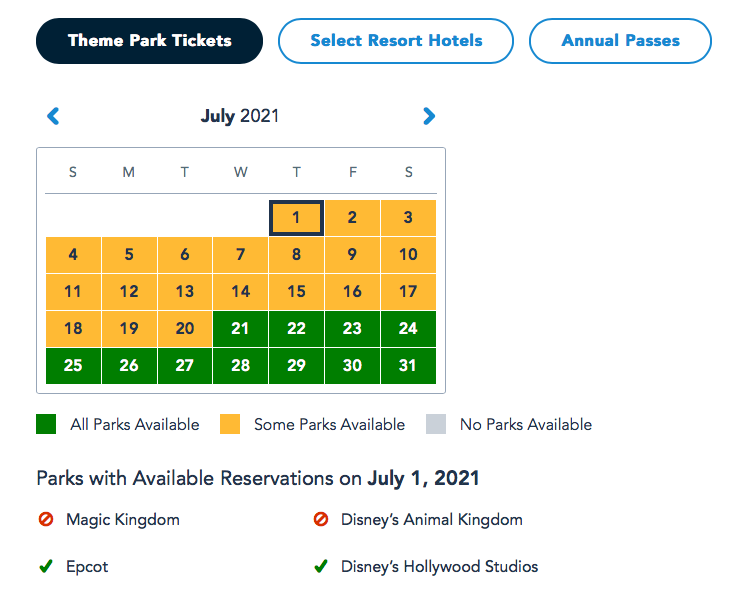Image resolution: width=735 pixels, height=605 pixels.
Task: Click the Epcot green checkmark
Action: tap(45, 567)
